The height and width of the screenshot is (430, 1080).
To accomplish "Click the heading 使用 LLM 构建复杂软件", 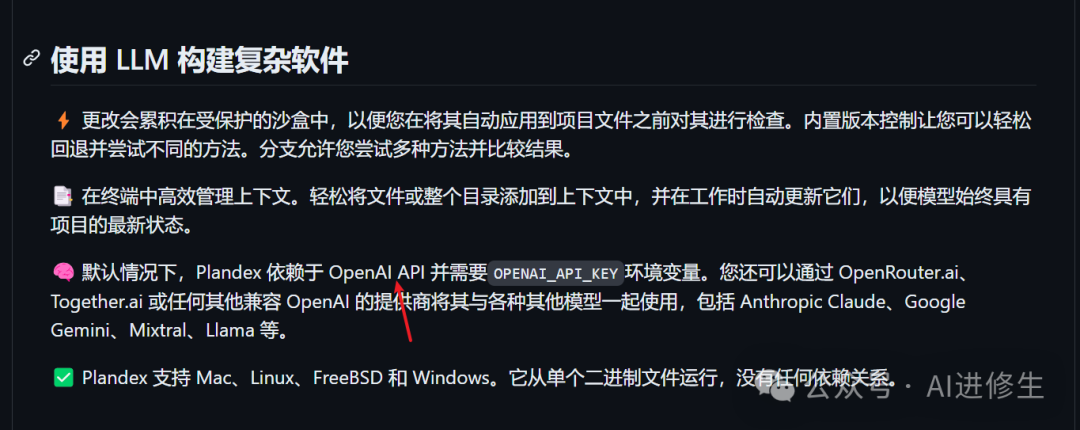I will click(x=199, y=61).
